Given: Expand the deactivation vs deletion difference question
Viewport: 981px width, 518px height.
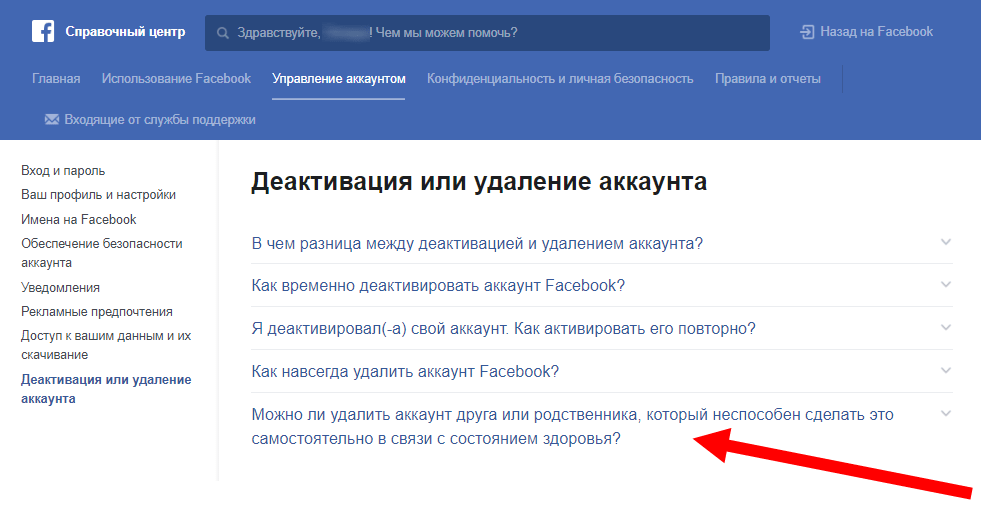Looking at the screenshot, I should (477, 243).
